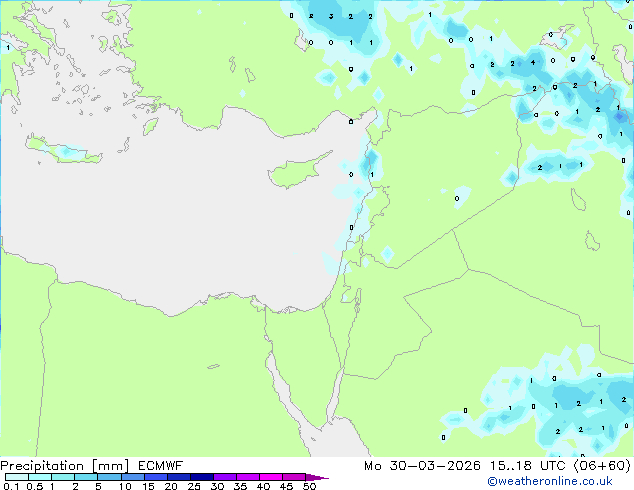Click the above-50 mm legend arrow tip
Screen dimensions: 634x490
(317, 477)
